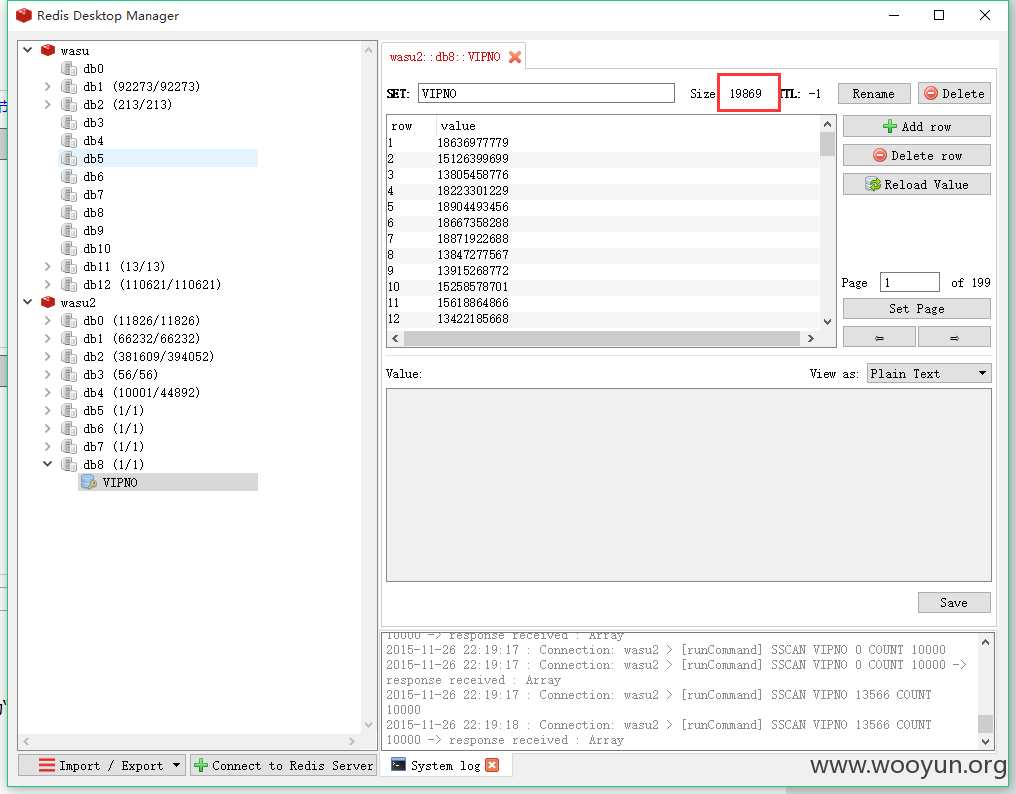Click the red Import / Export icon
The height and width of the screenshot is (794, 1016).
47,765
